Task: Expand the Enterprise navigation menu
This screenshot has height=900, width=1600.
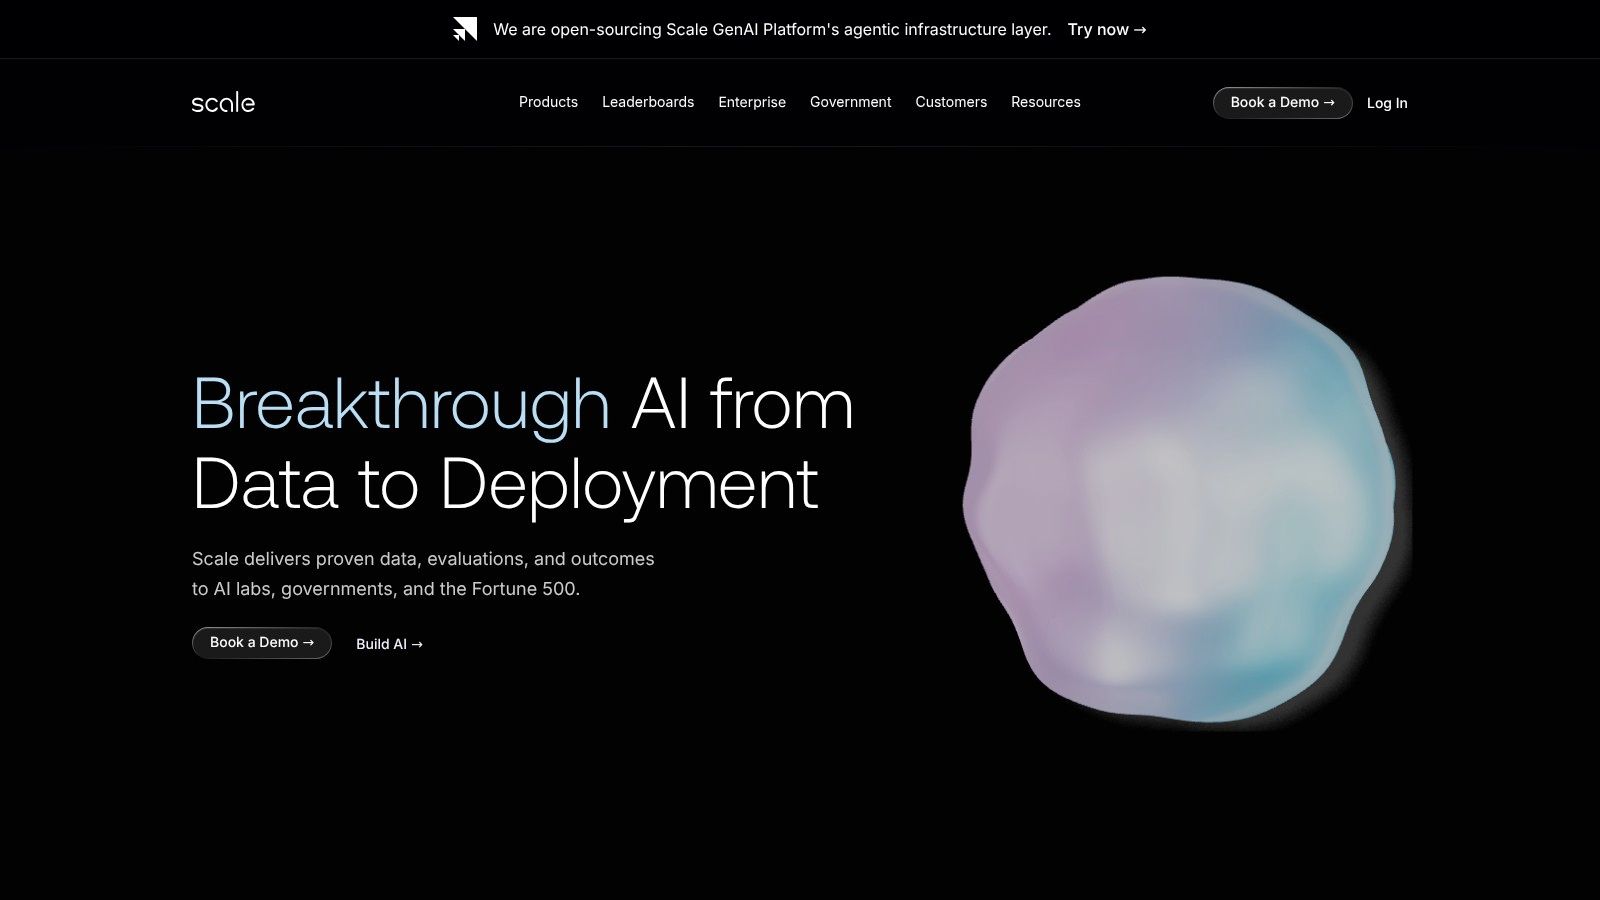Action: [x=752, y=102]
